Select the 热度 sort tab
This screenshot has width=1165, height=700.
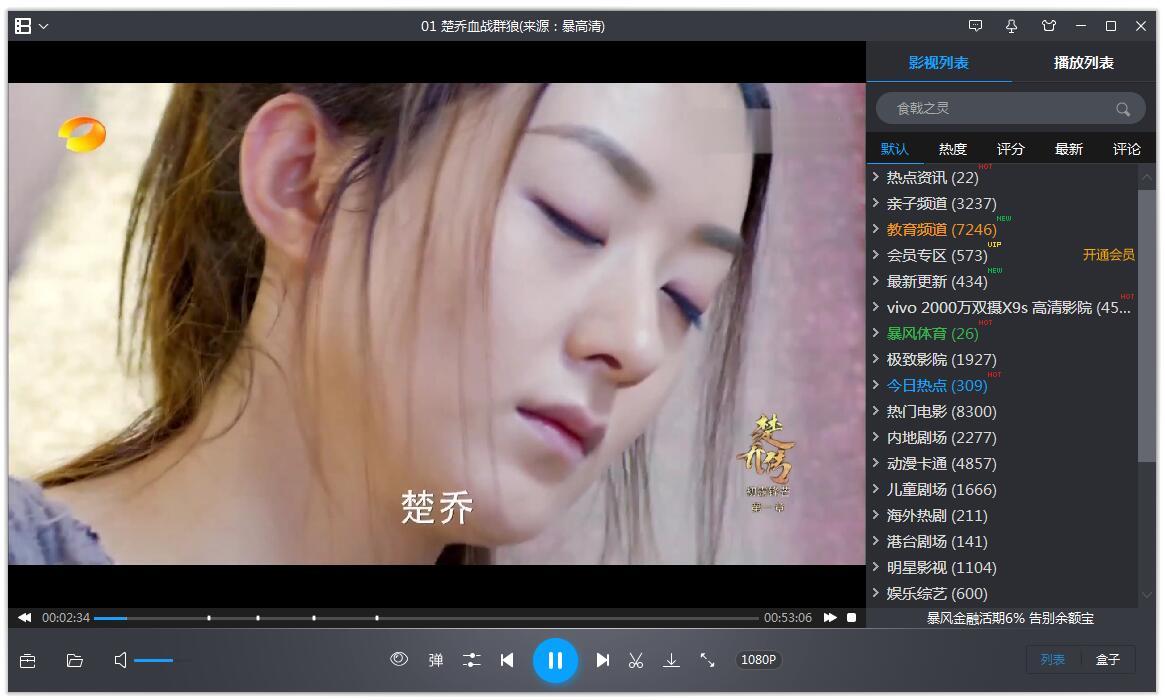tap(953, 149)
